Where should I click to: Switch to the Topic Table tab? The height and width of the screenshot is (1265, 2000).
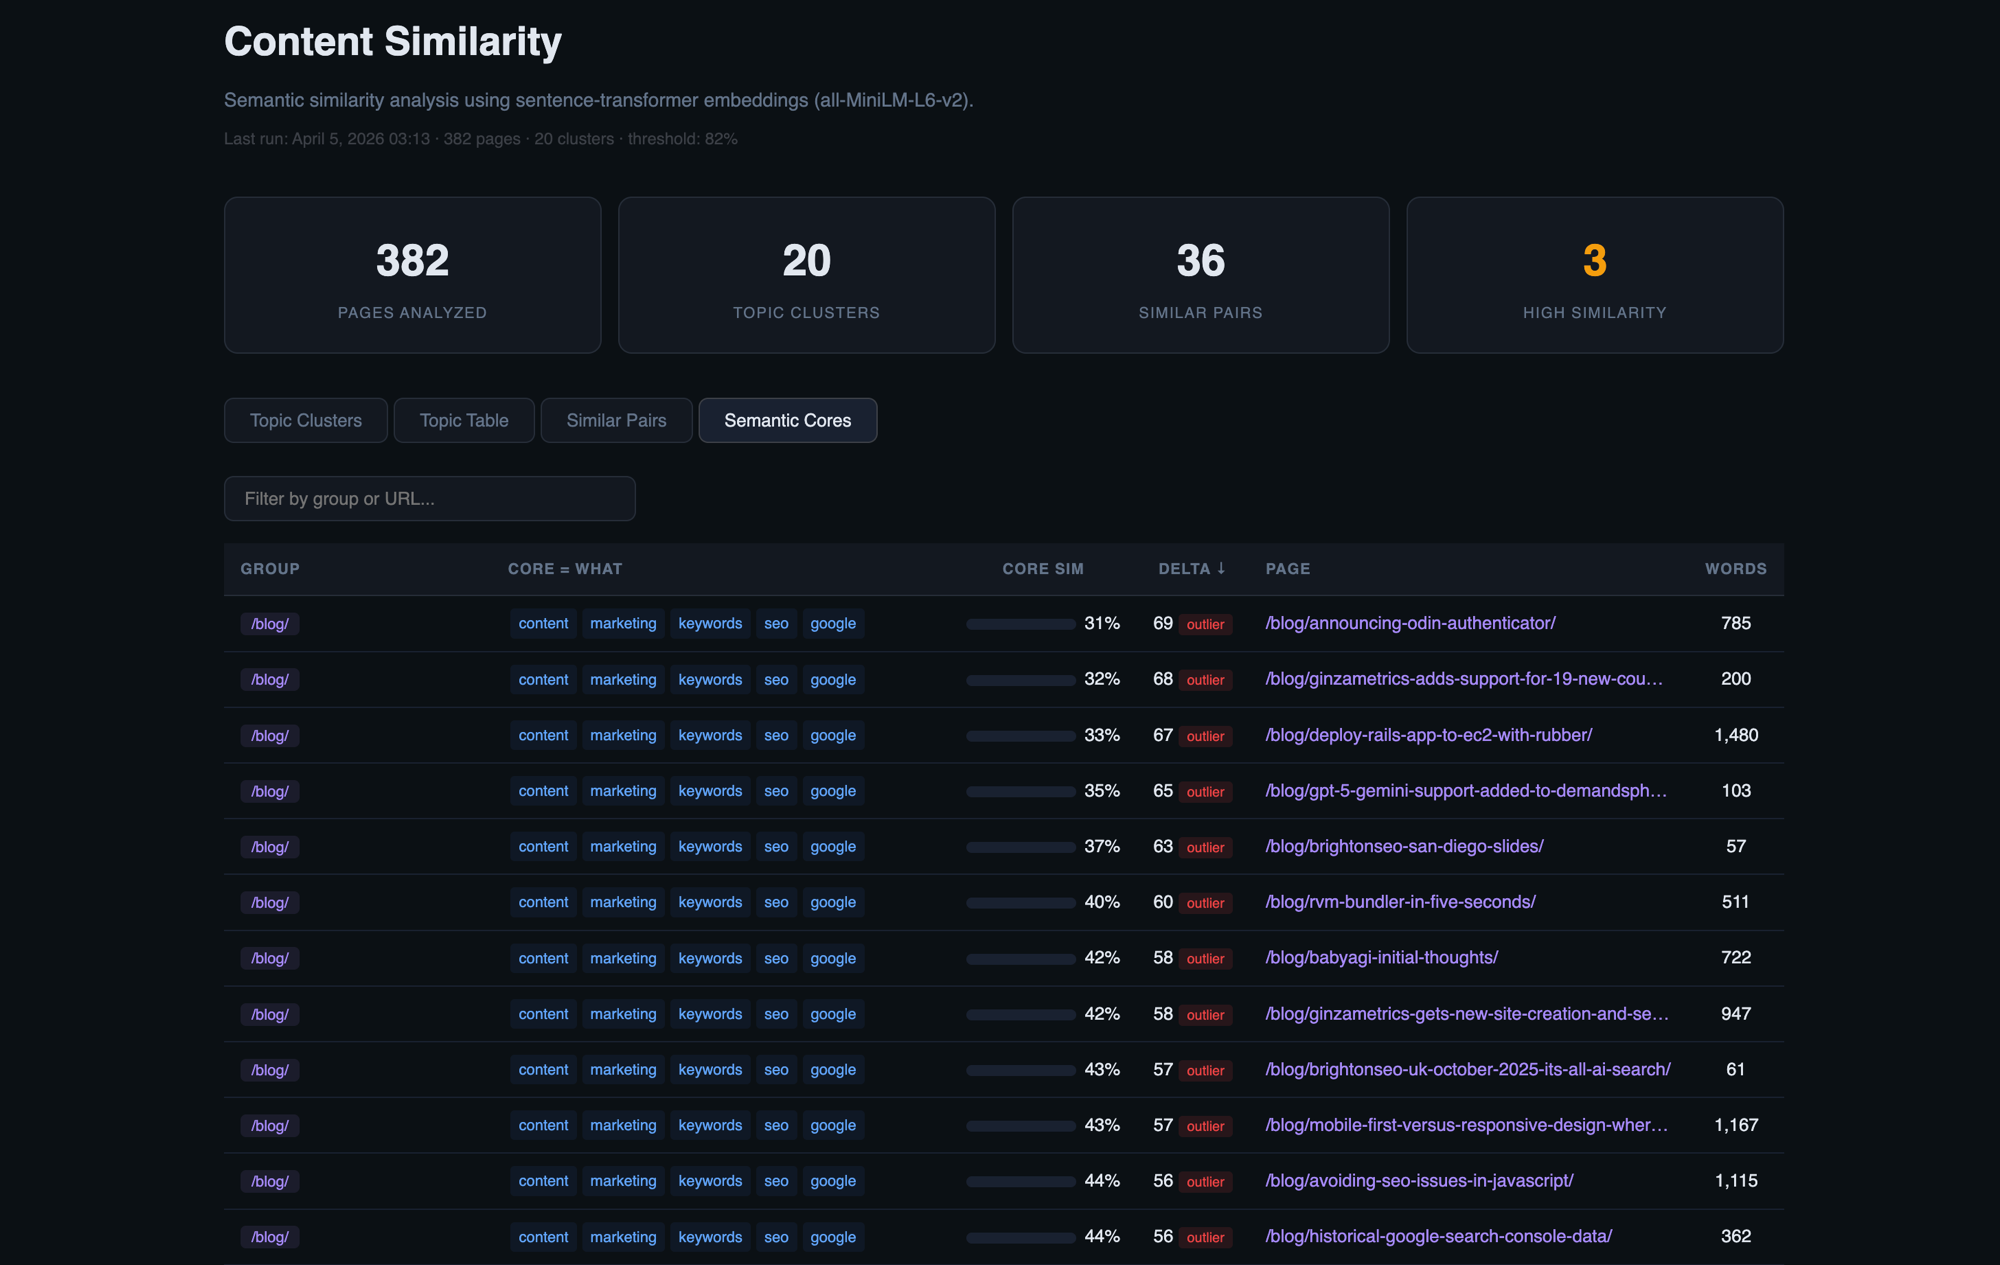coord(463,420)
